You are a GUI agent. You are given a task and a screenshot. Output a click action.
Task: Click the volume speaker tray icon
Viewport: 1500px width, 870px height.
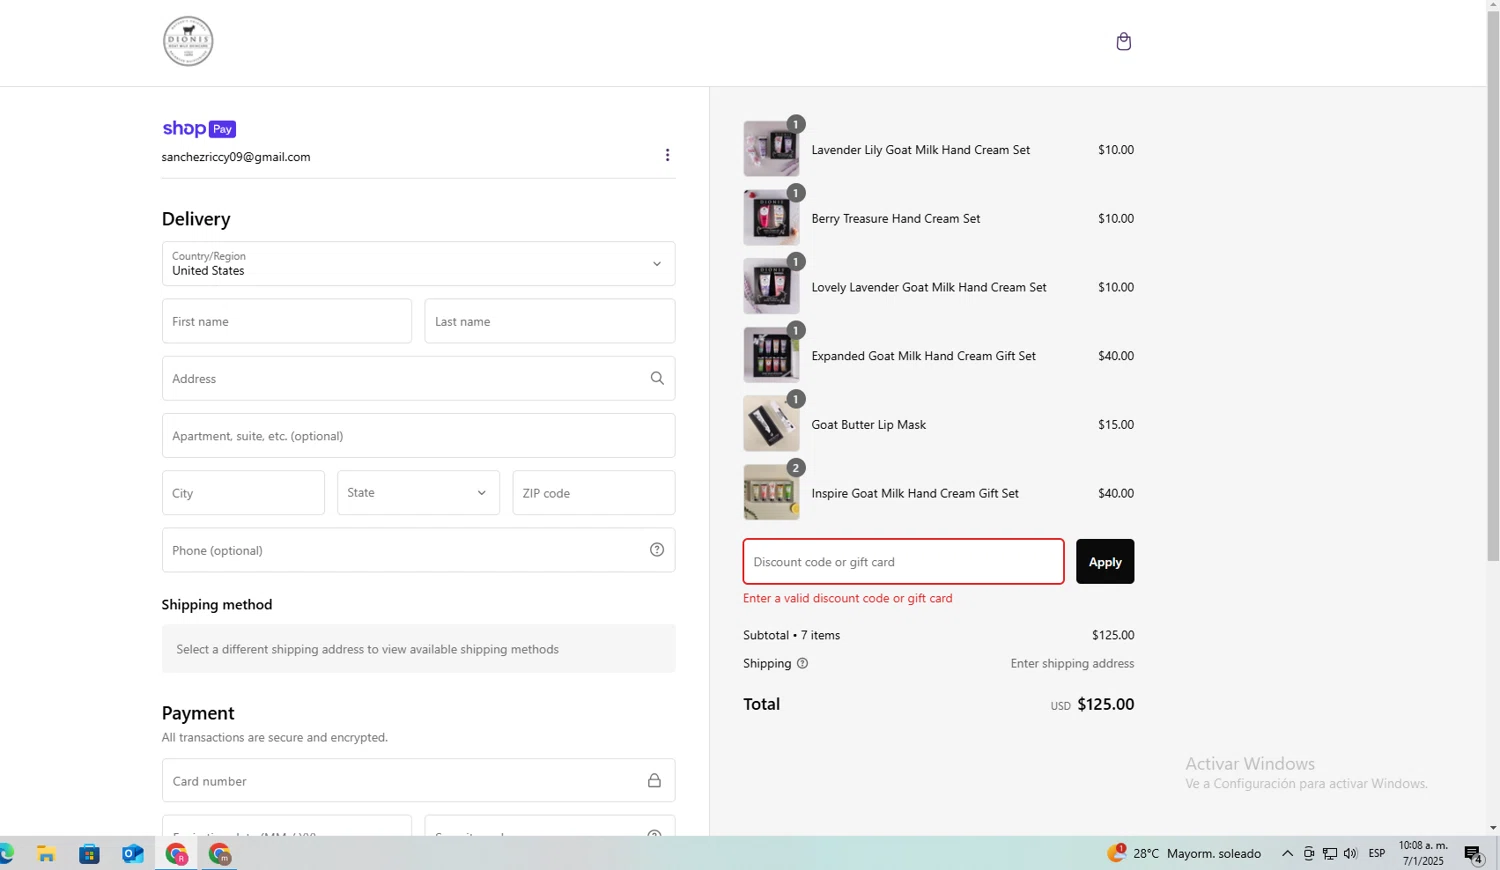[1350, 853]
